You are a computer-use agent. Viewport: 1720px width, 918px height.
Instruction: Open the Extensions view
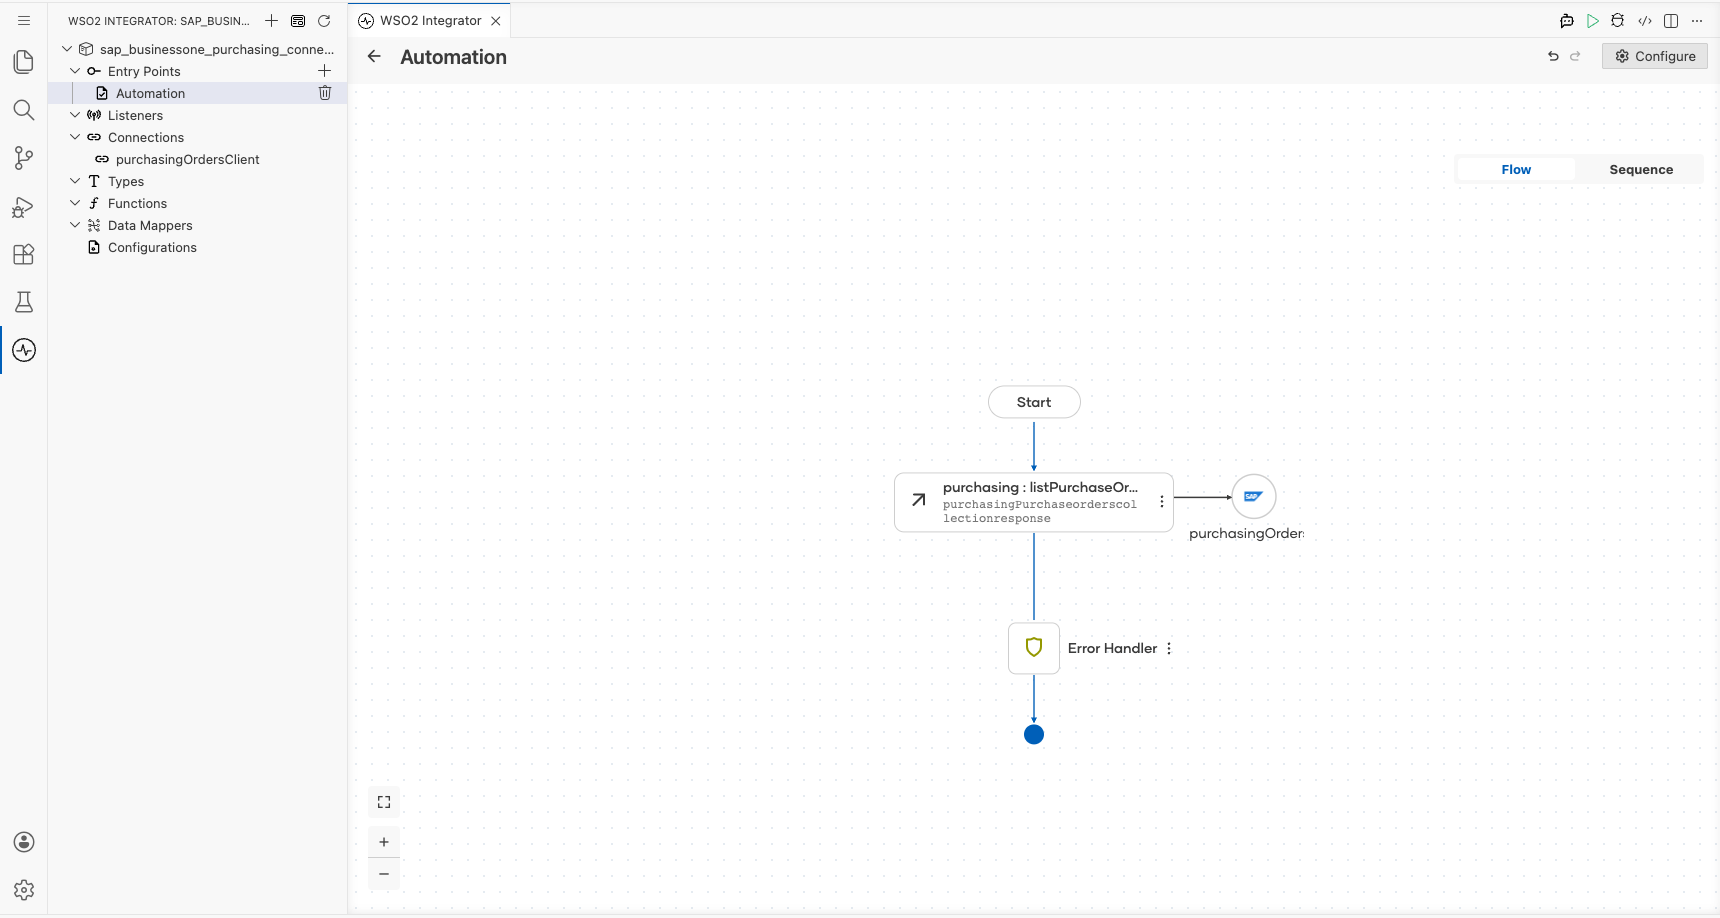coord(24,254)
